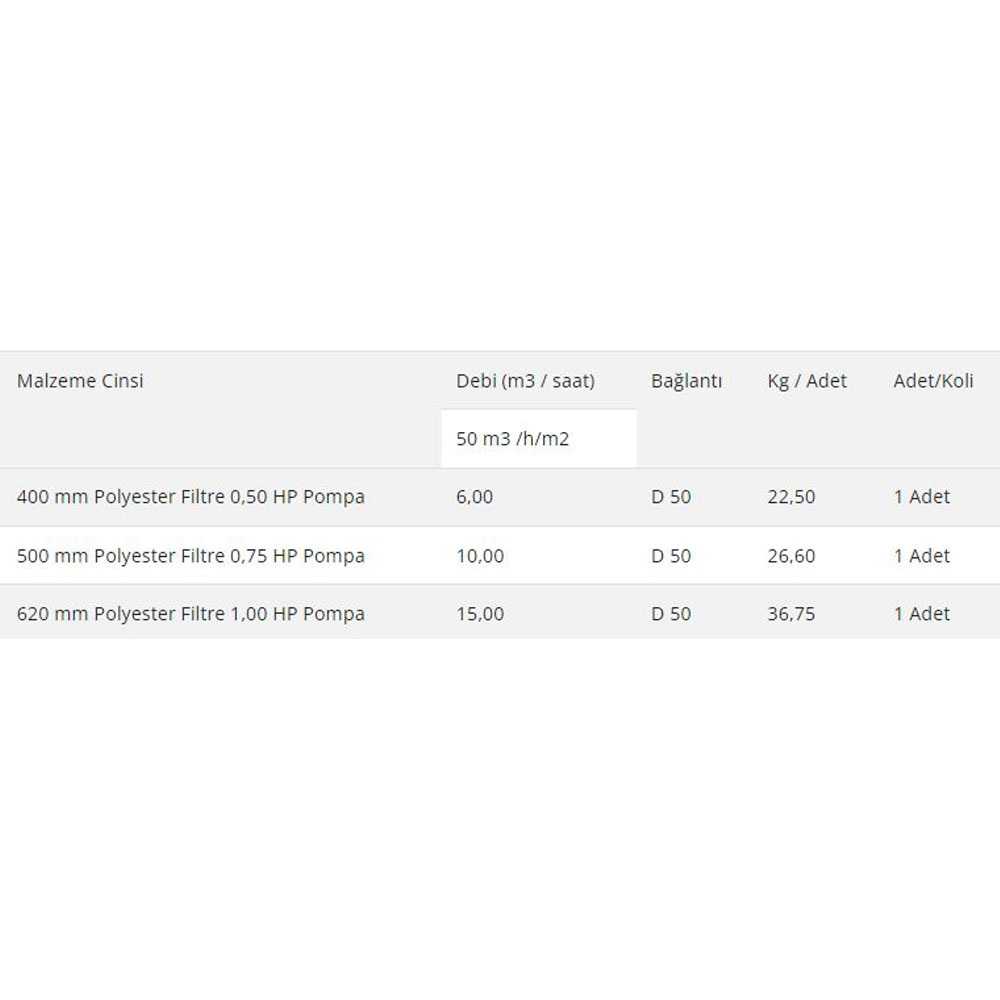Click the 26,60 weight value
This screenshot has width=1000, height=1000.
[791, 556]
